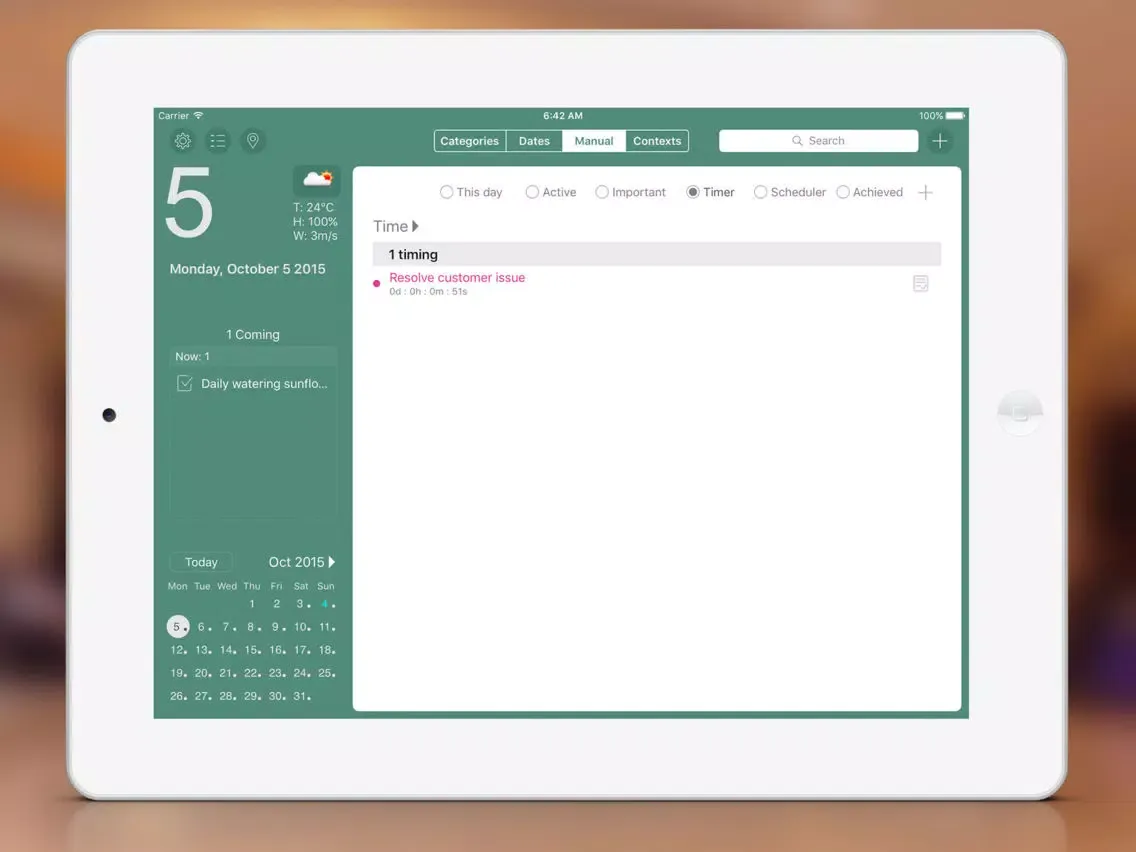Click the note icon beside Resolve customer issue
The image size is (1136, 852).
click(920, 283)
